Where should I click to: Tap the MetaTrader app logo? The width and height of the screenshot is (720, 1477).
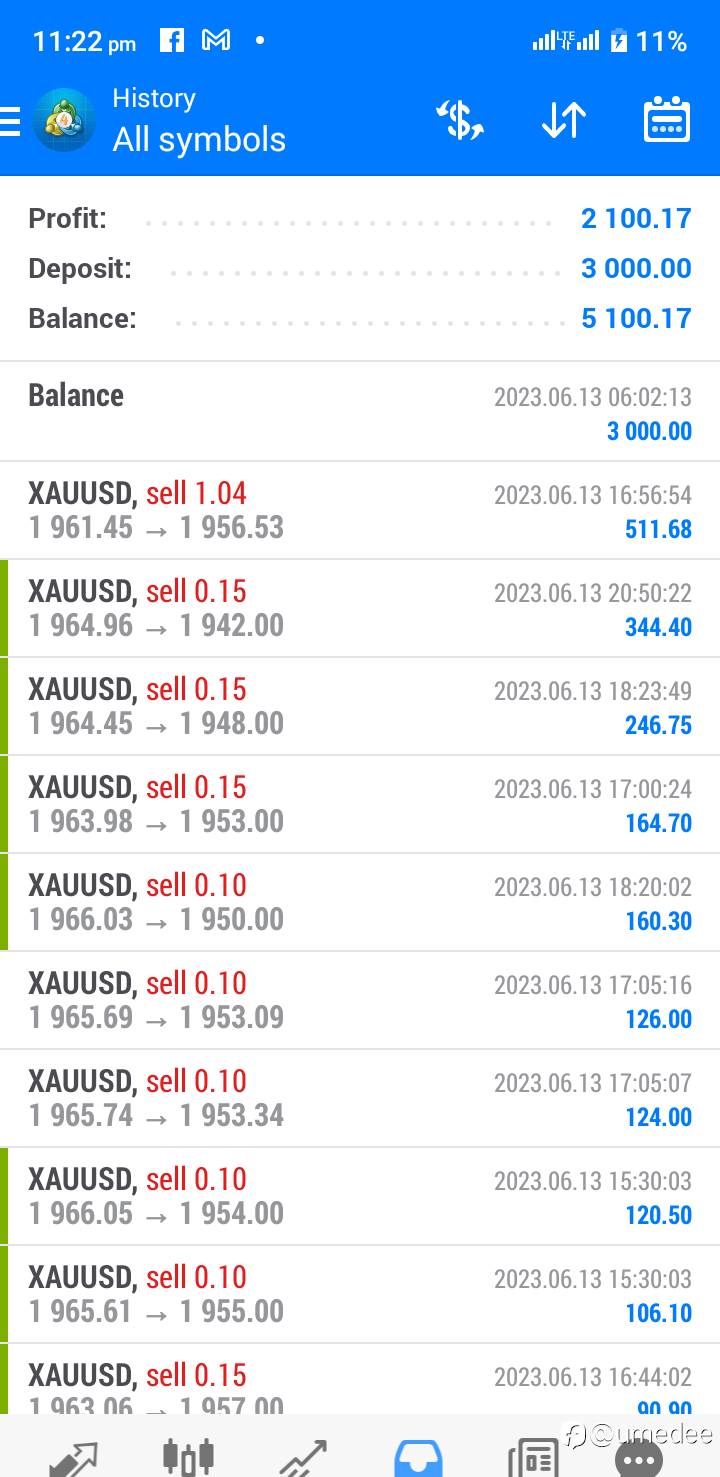(x=63, y=121)
